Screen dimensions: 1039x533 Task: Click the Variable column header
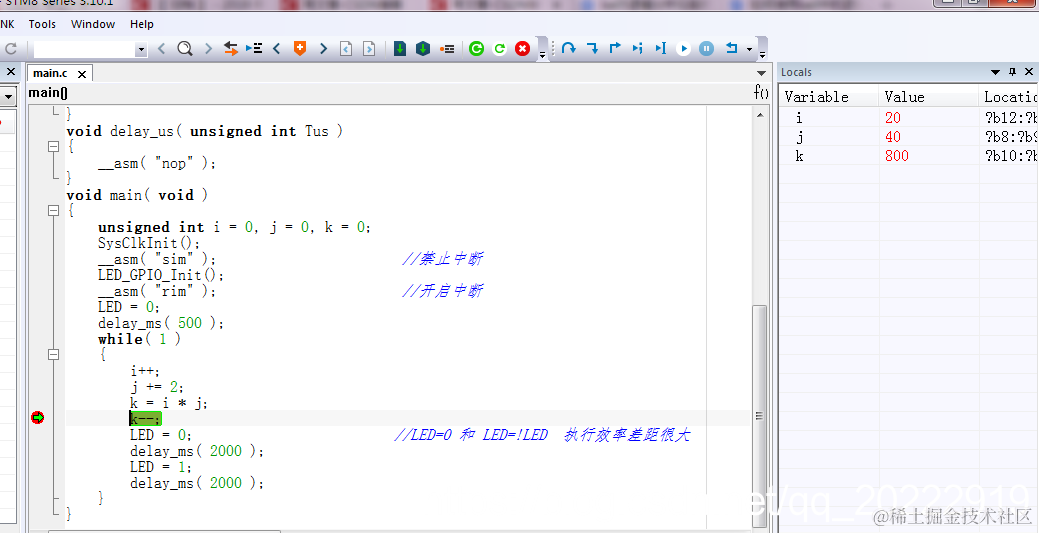(x=829, y=97)
